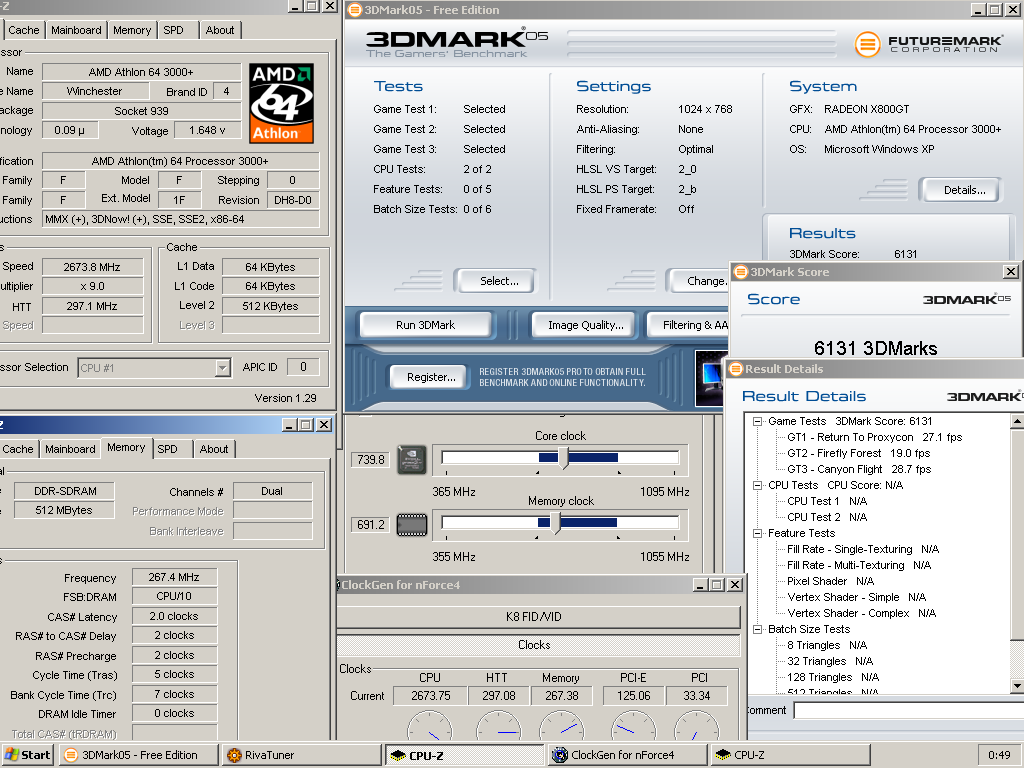The width and height of the screenshot is (1024, 768).
Task: Click the 3DMark05 logo in the Score window
Action: [967, 299]
